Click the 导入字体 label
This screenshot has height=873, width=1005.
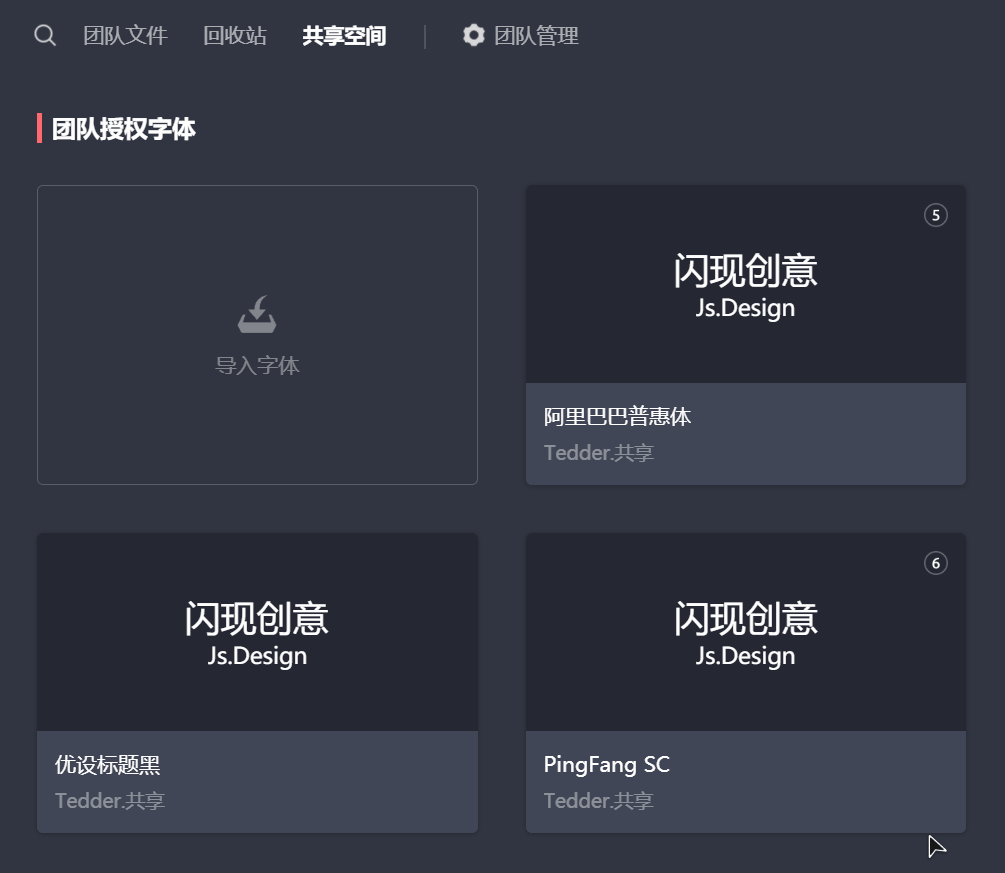pyautogui.click(x=257, y=365)
